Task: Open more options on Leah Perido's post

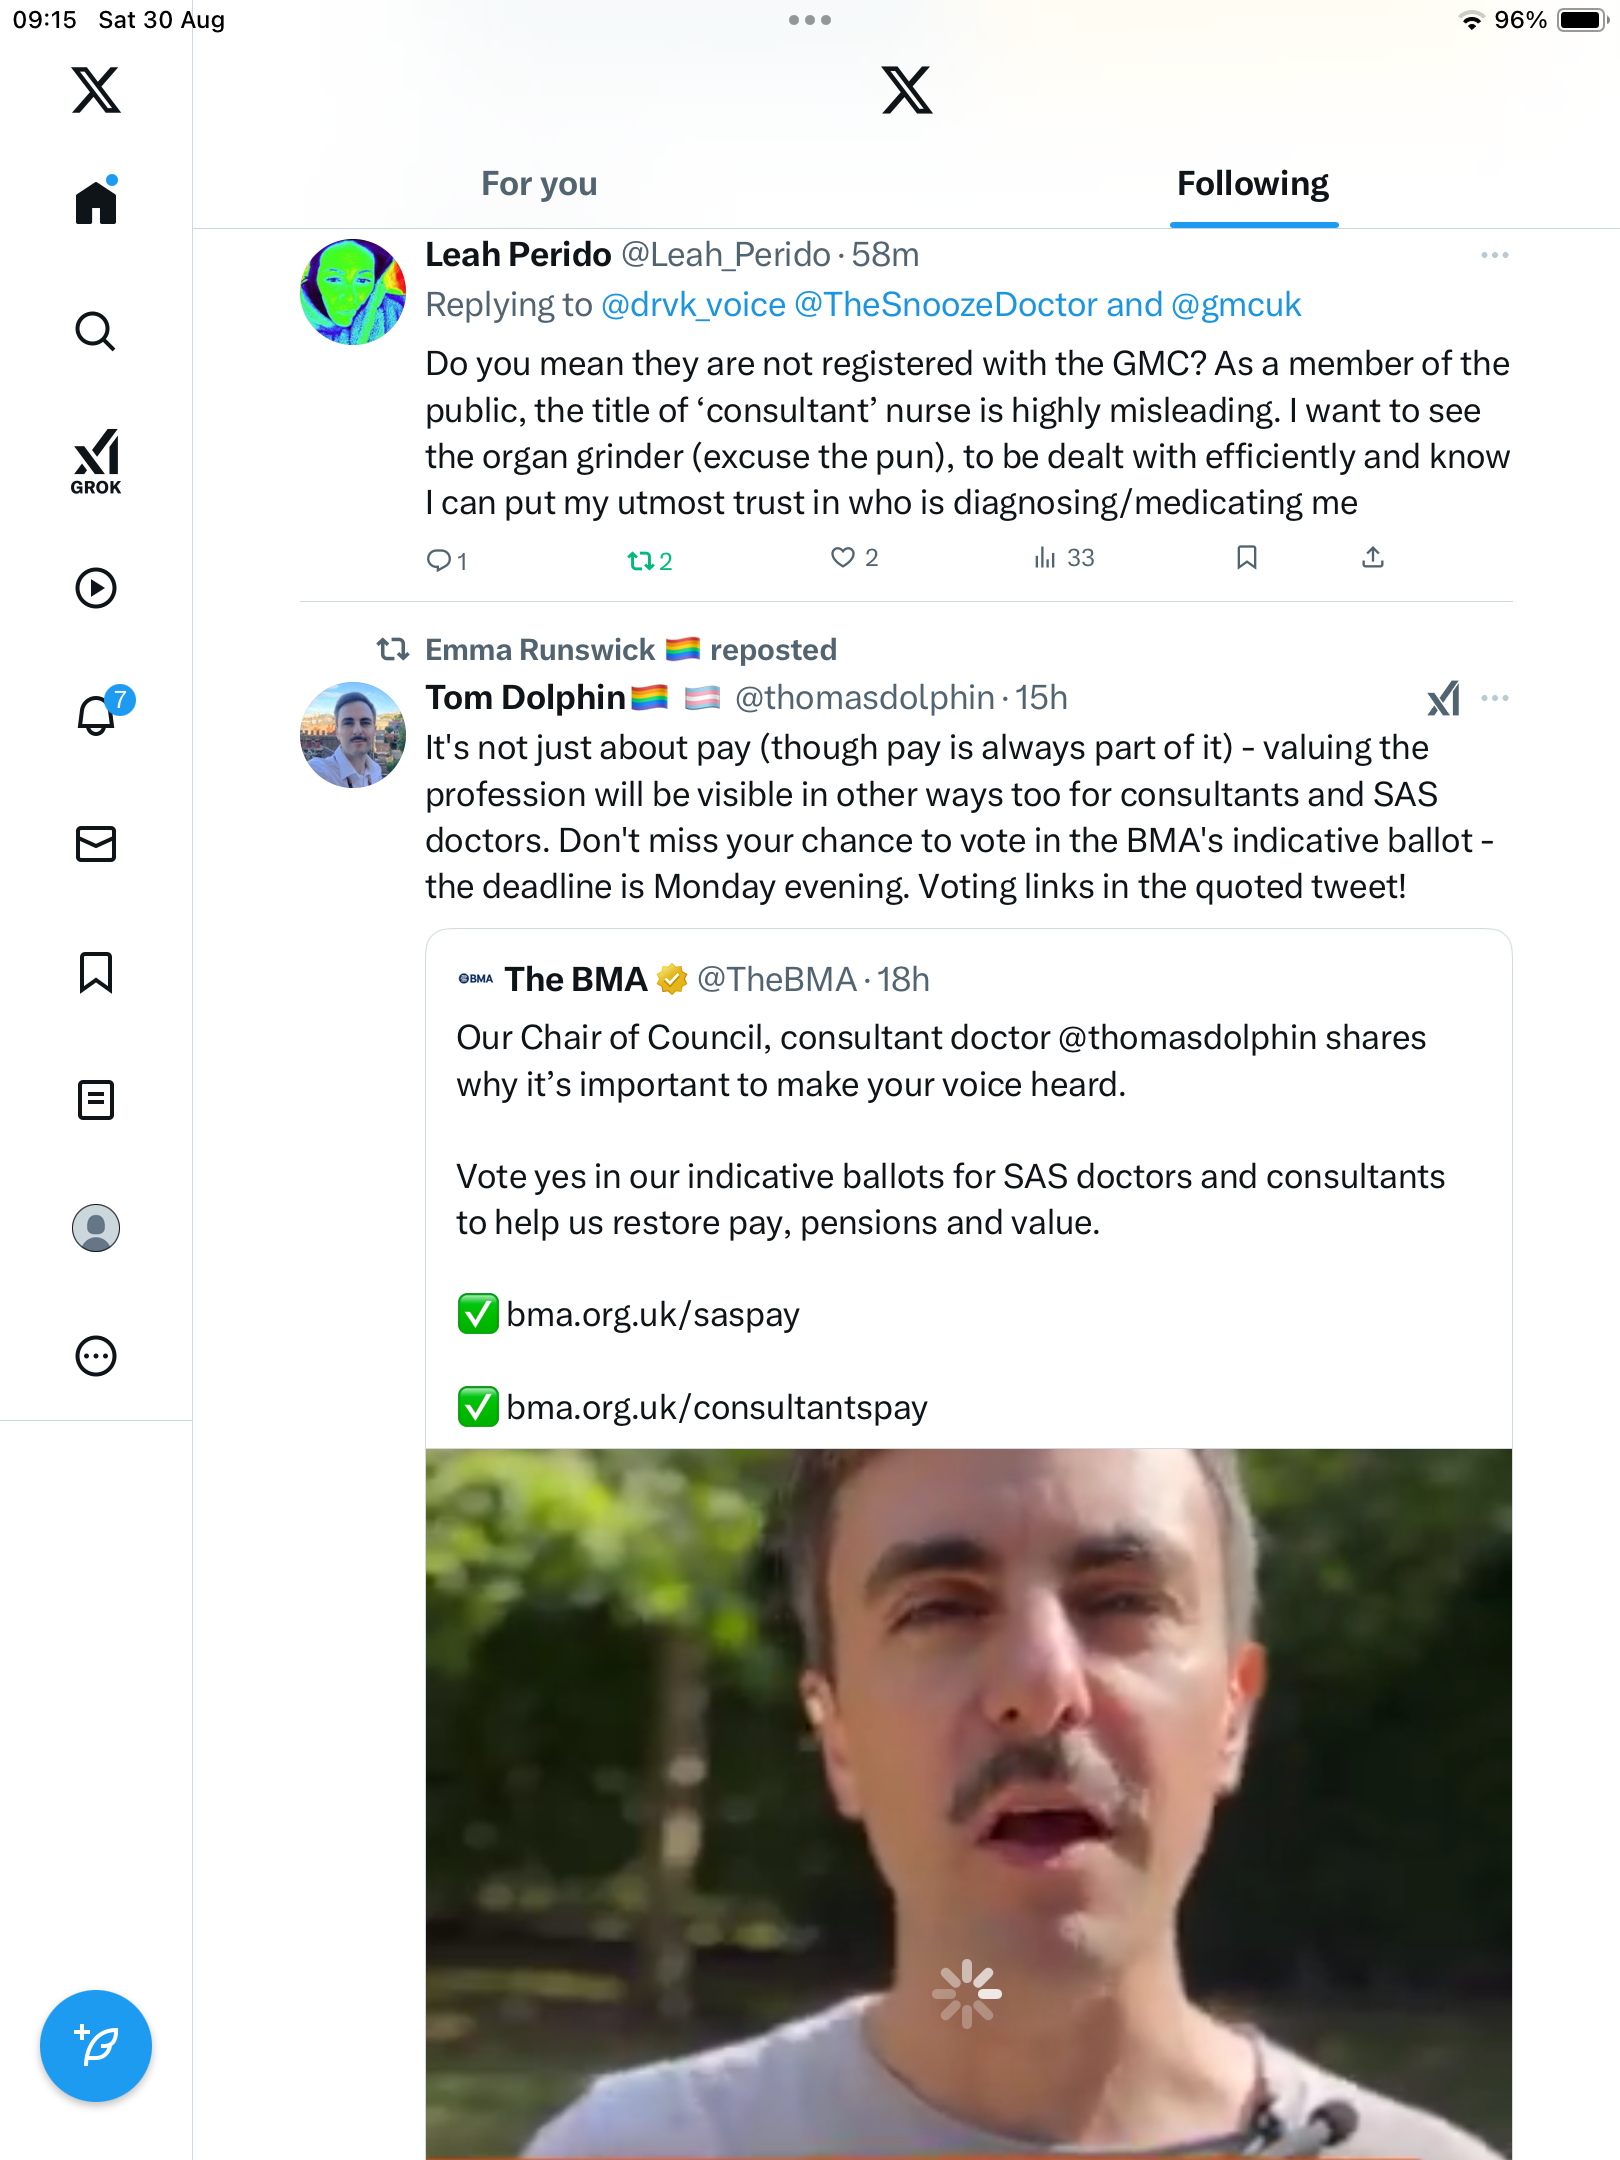Action: (x=1494, y=256)
